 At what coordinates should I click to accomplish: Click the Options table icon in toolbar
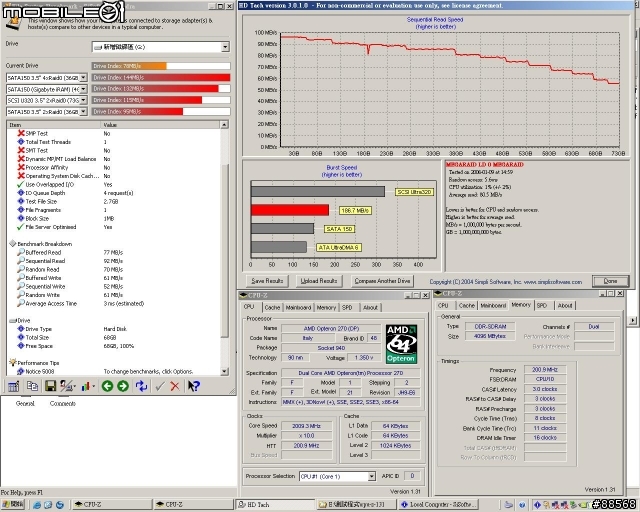coord(13,386)
